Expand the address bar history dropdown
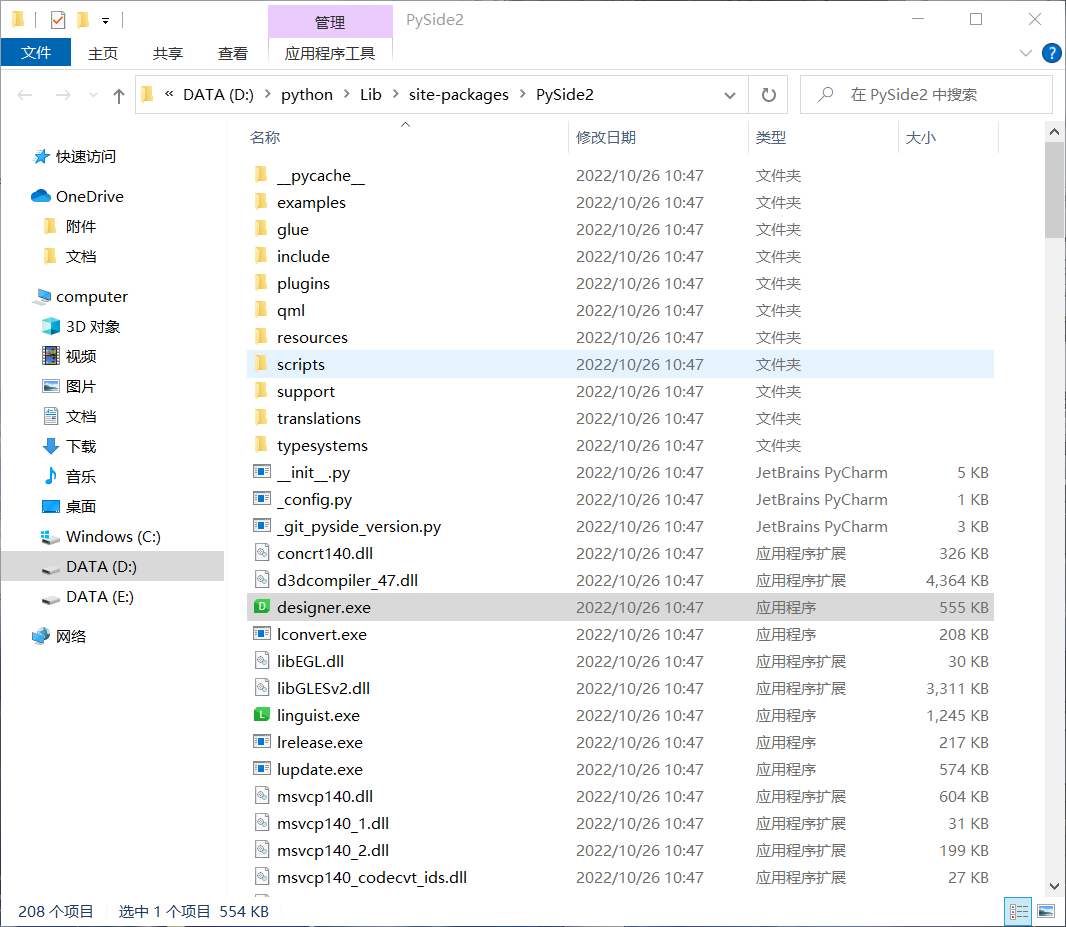Screen dimensions: 1066x927 click(730, 95)
